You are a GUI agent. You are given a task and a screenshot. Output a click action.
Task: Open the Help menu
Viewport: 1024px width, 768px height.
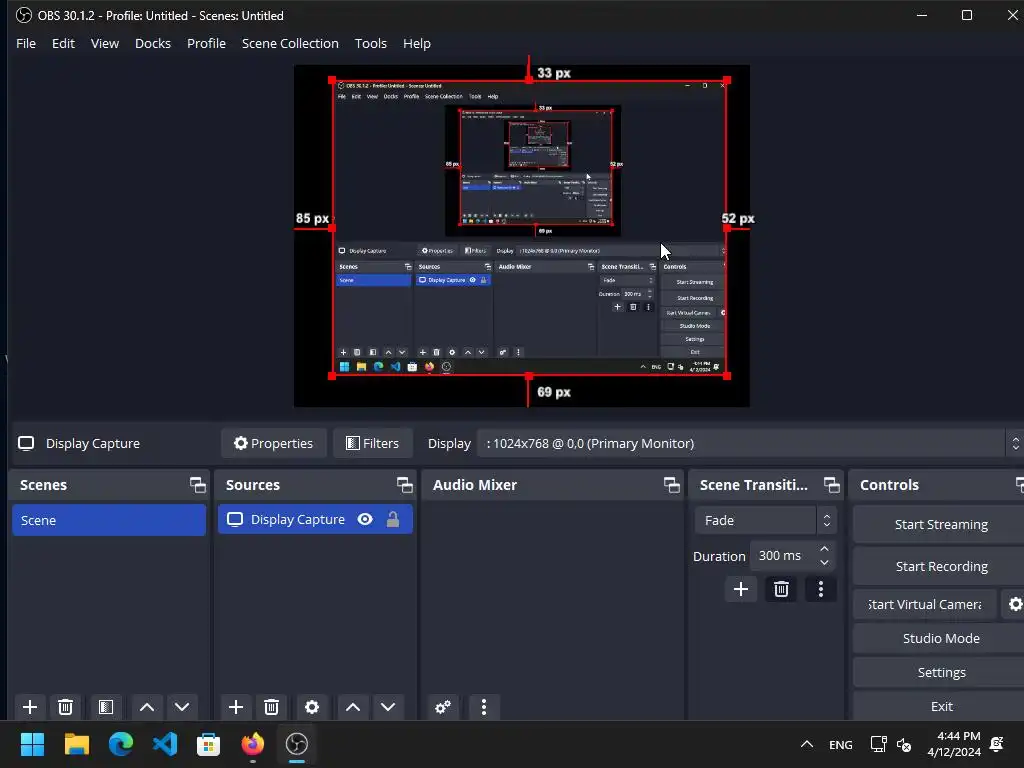417,43
